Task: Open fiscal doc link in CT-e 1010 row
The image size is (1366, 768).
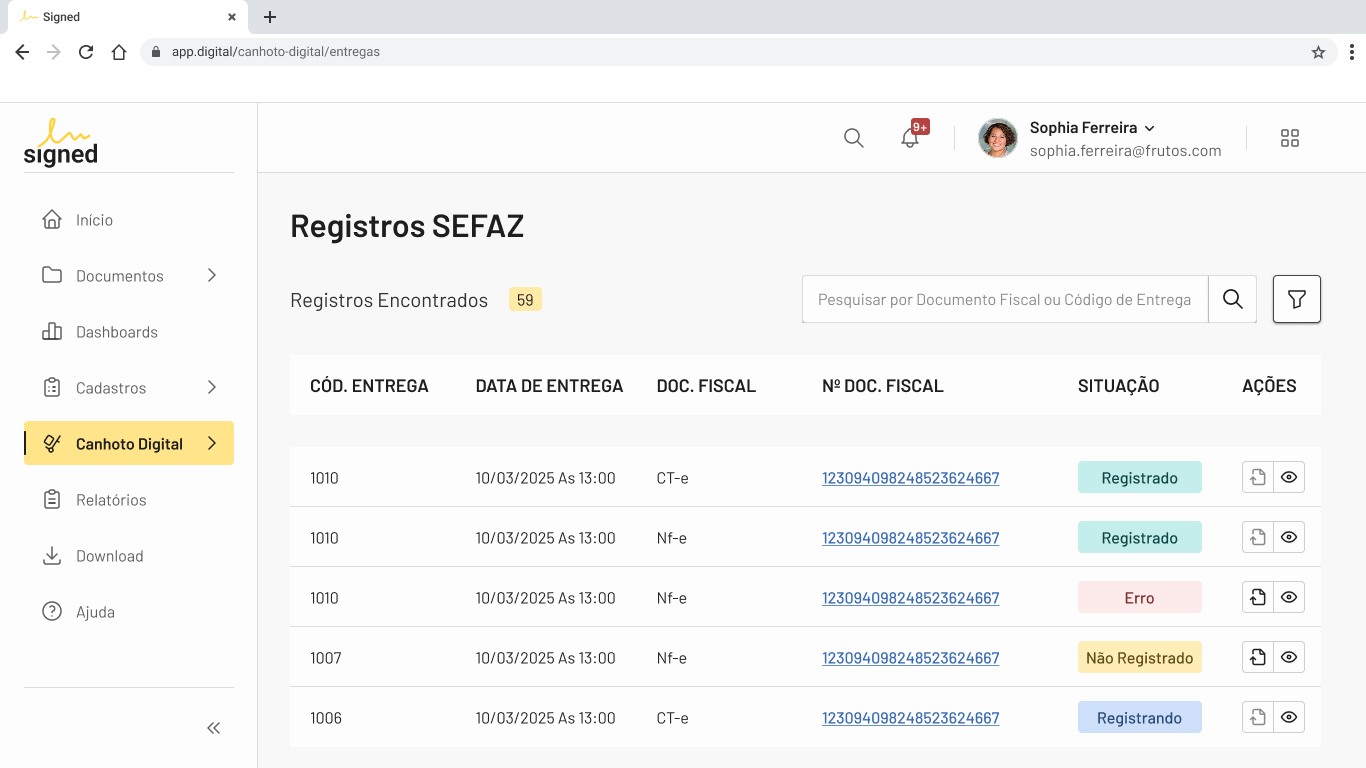Action: 911,478
